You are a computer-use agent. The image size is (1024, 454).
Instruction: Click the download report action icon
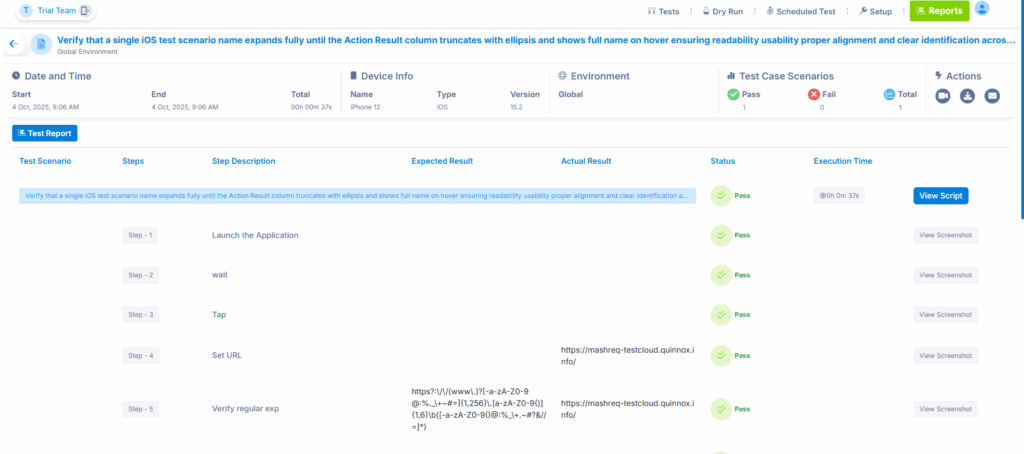(967, 96)
